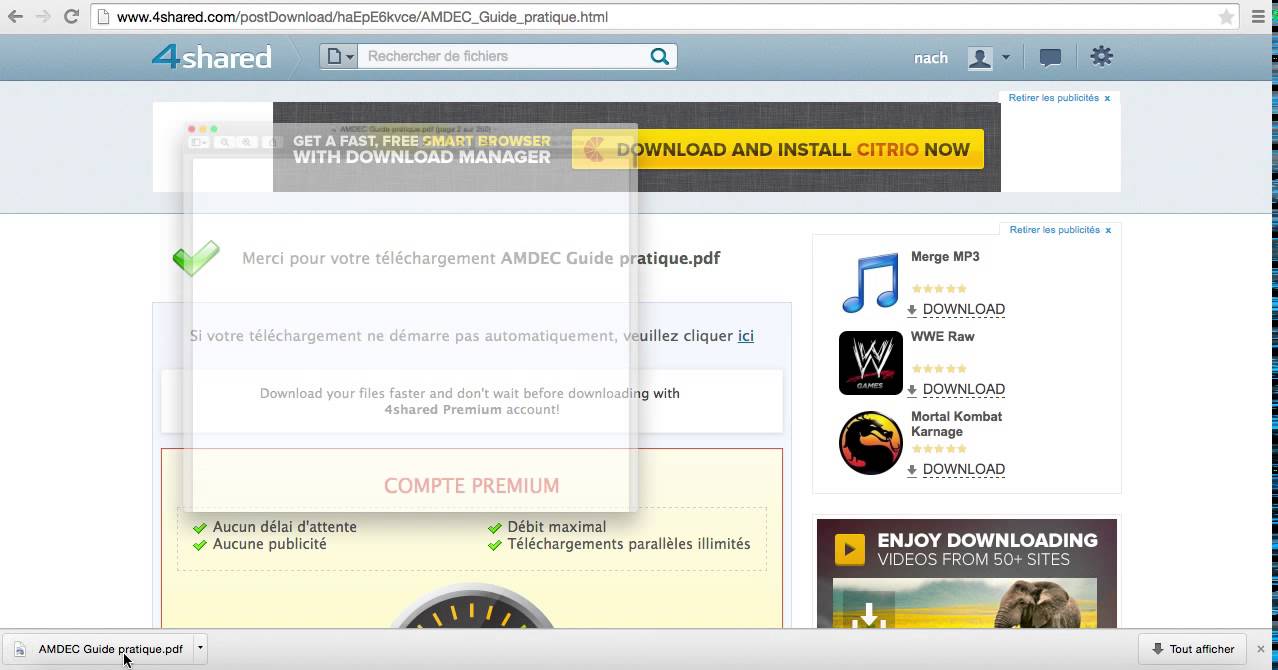Click the Mortal Kombat Karnage title
1278x670 pixels.
pos(956,424)
